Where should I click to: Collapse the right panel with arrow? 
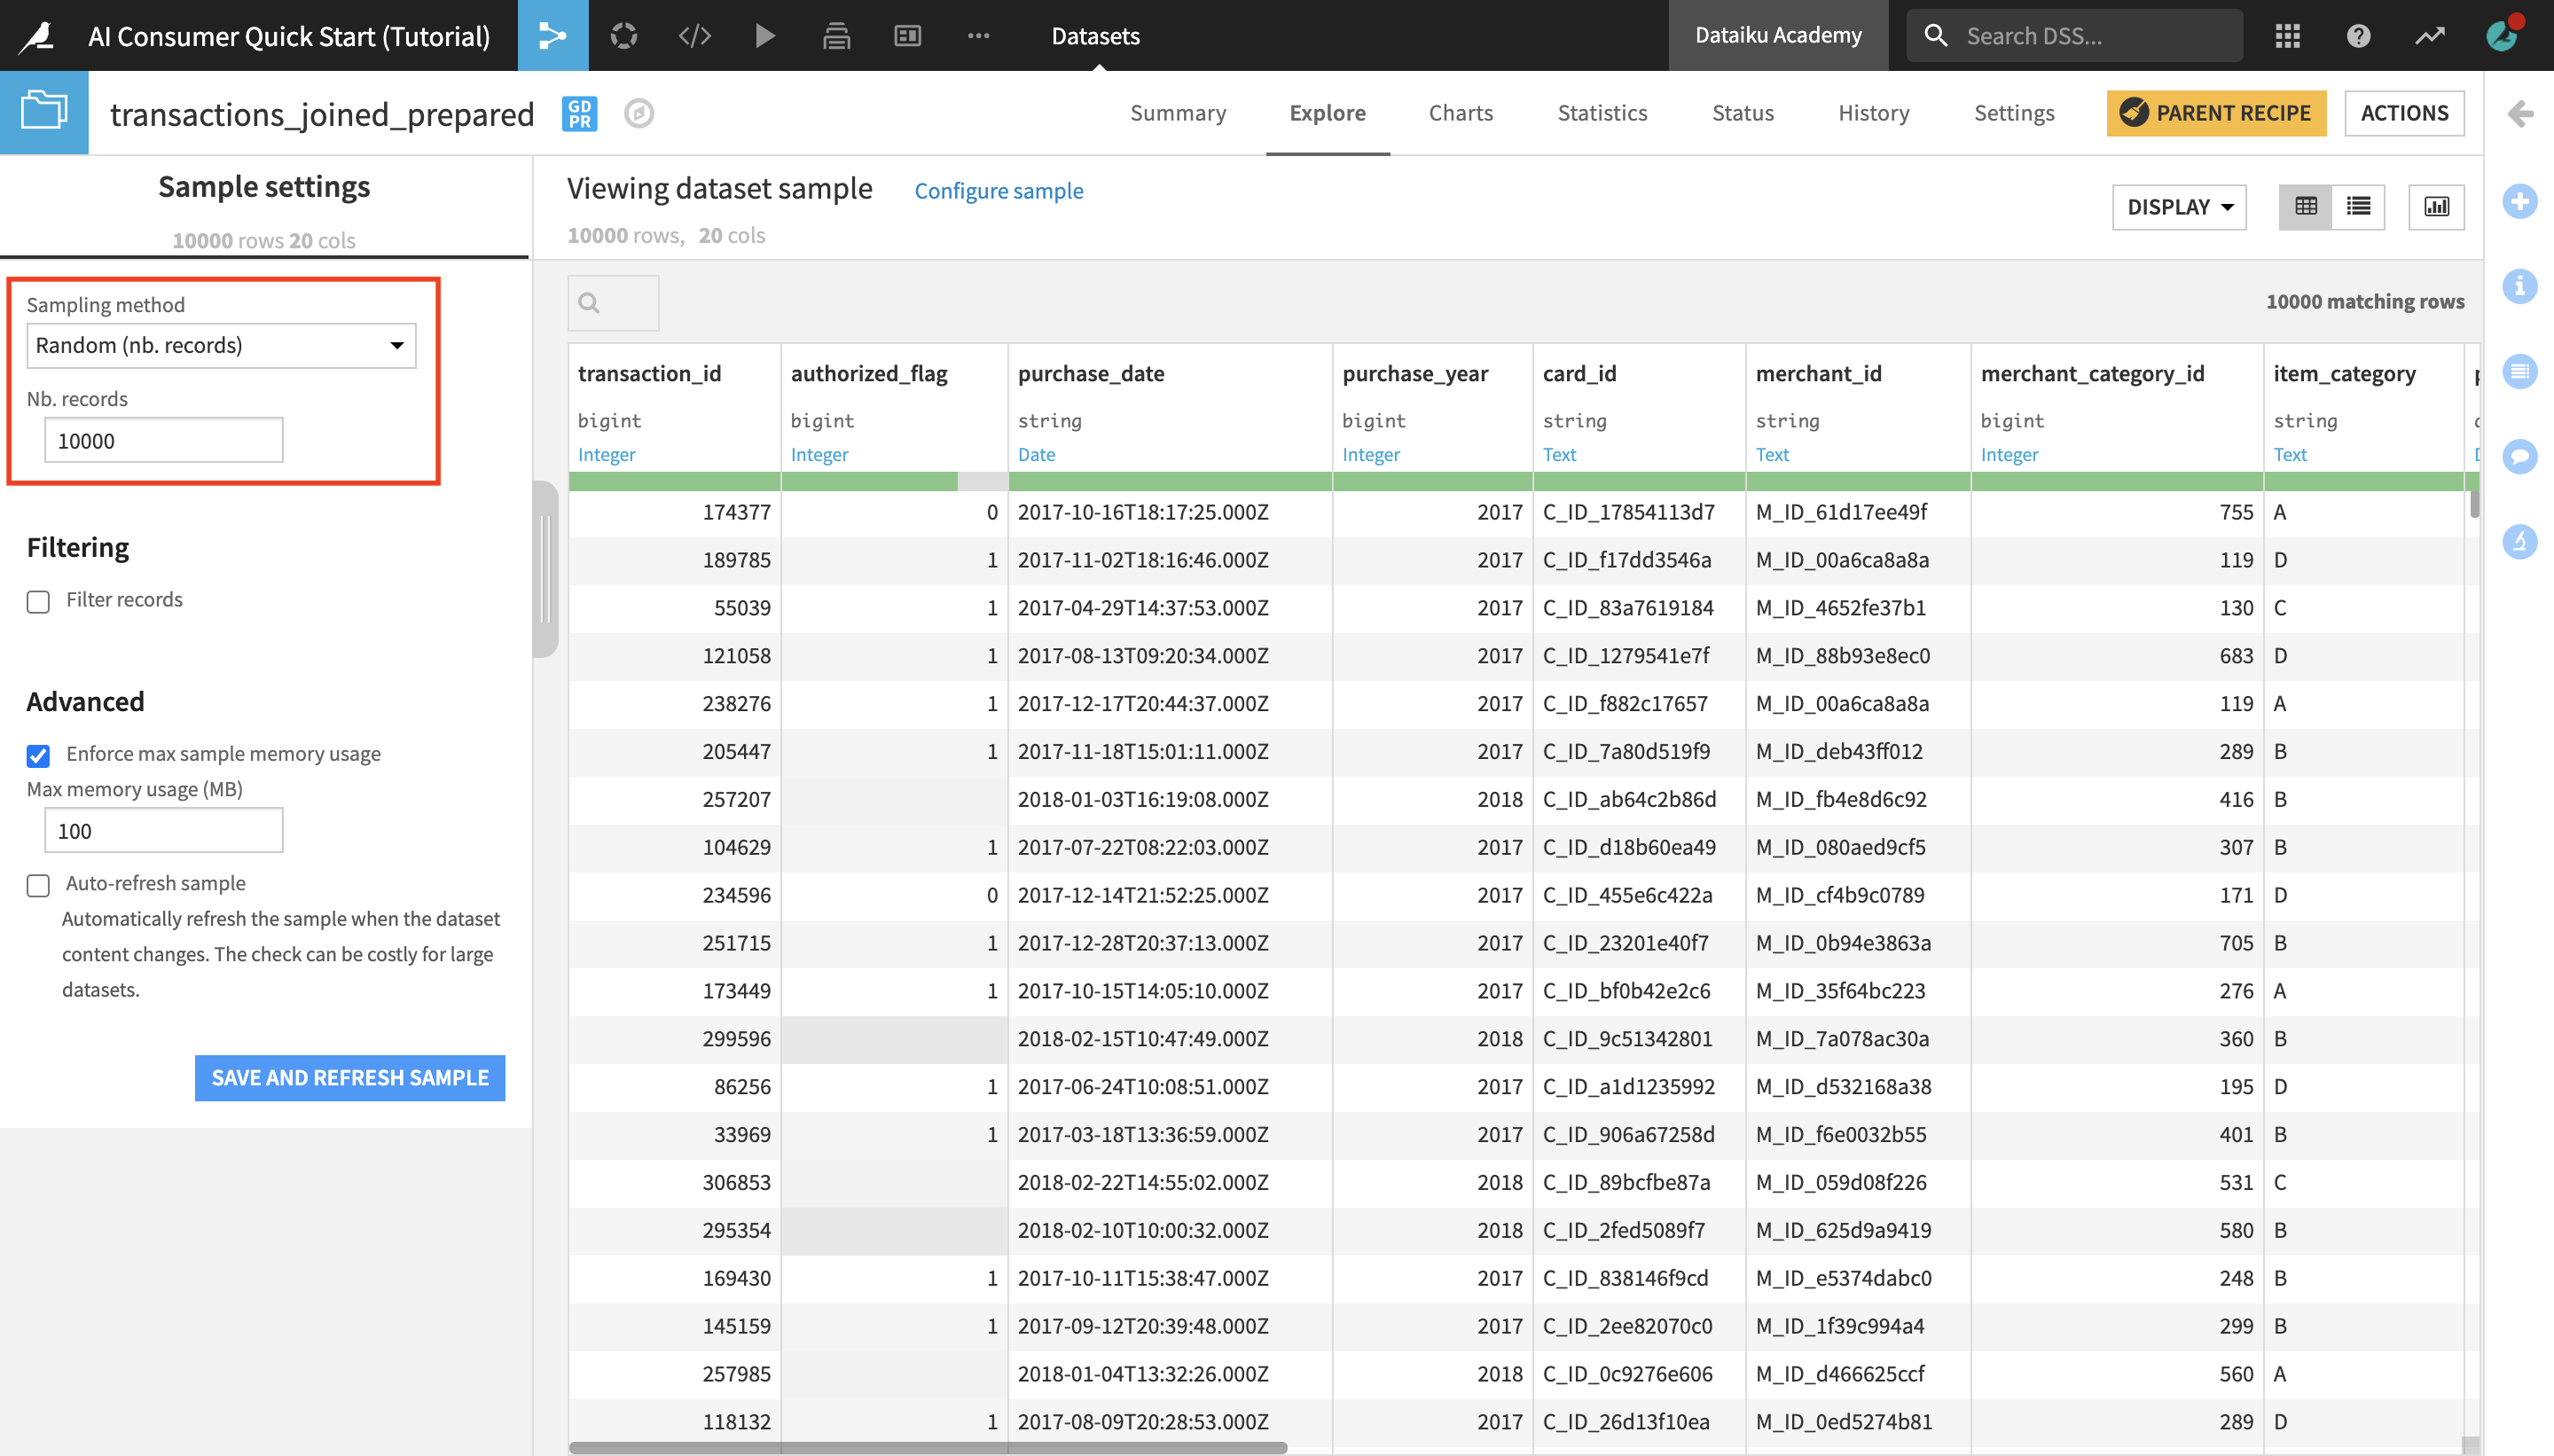2520,113
